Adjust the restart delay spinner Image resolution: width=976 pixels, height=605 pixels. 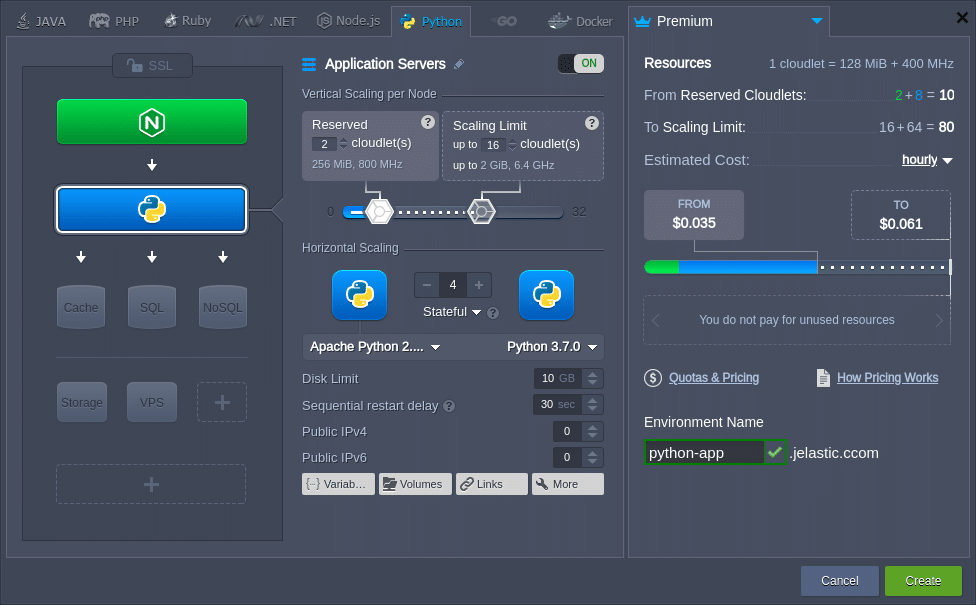[593, 405]
